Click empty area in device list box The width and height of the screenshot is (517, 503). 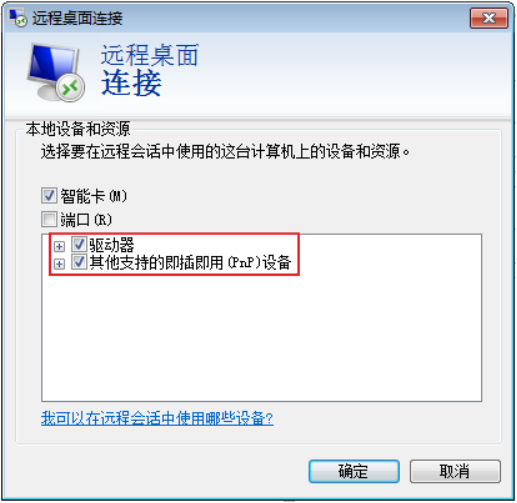(x=262, y=337)
